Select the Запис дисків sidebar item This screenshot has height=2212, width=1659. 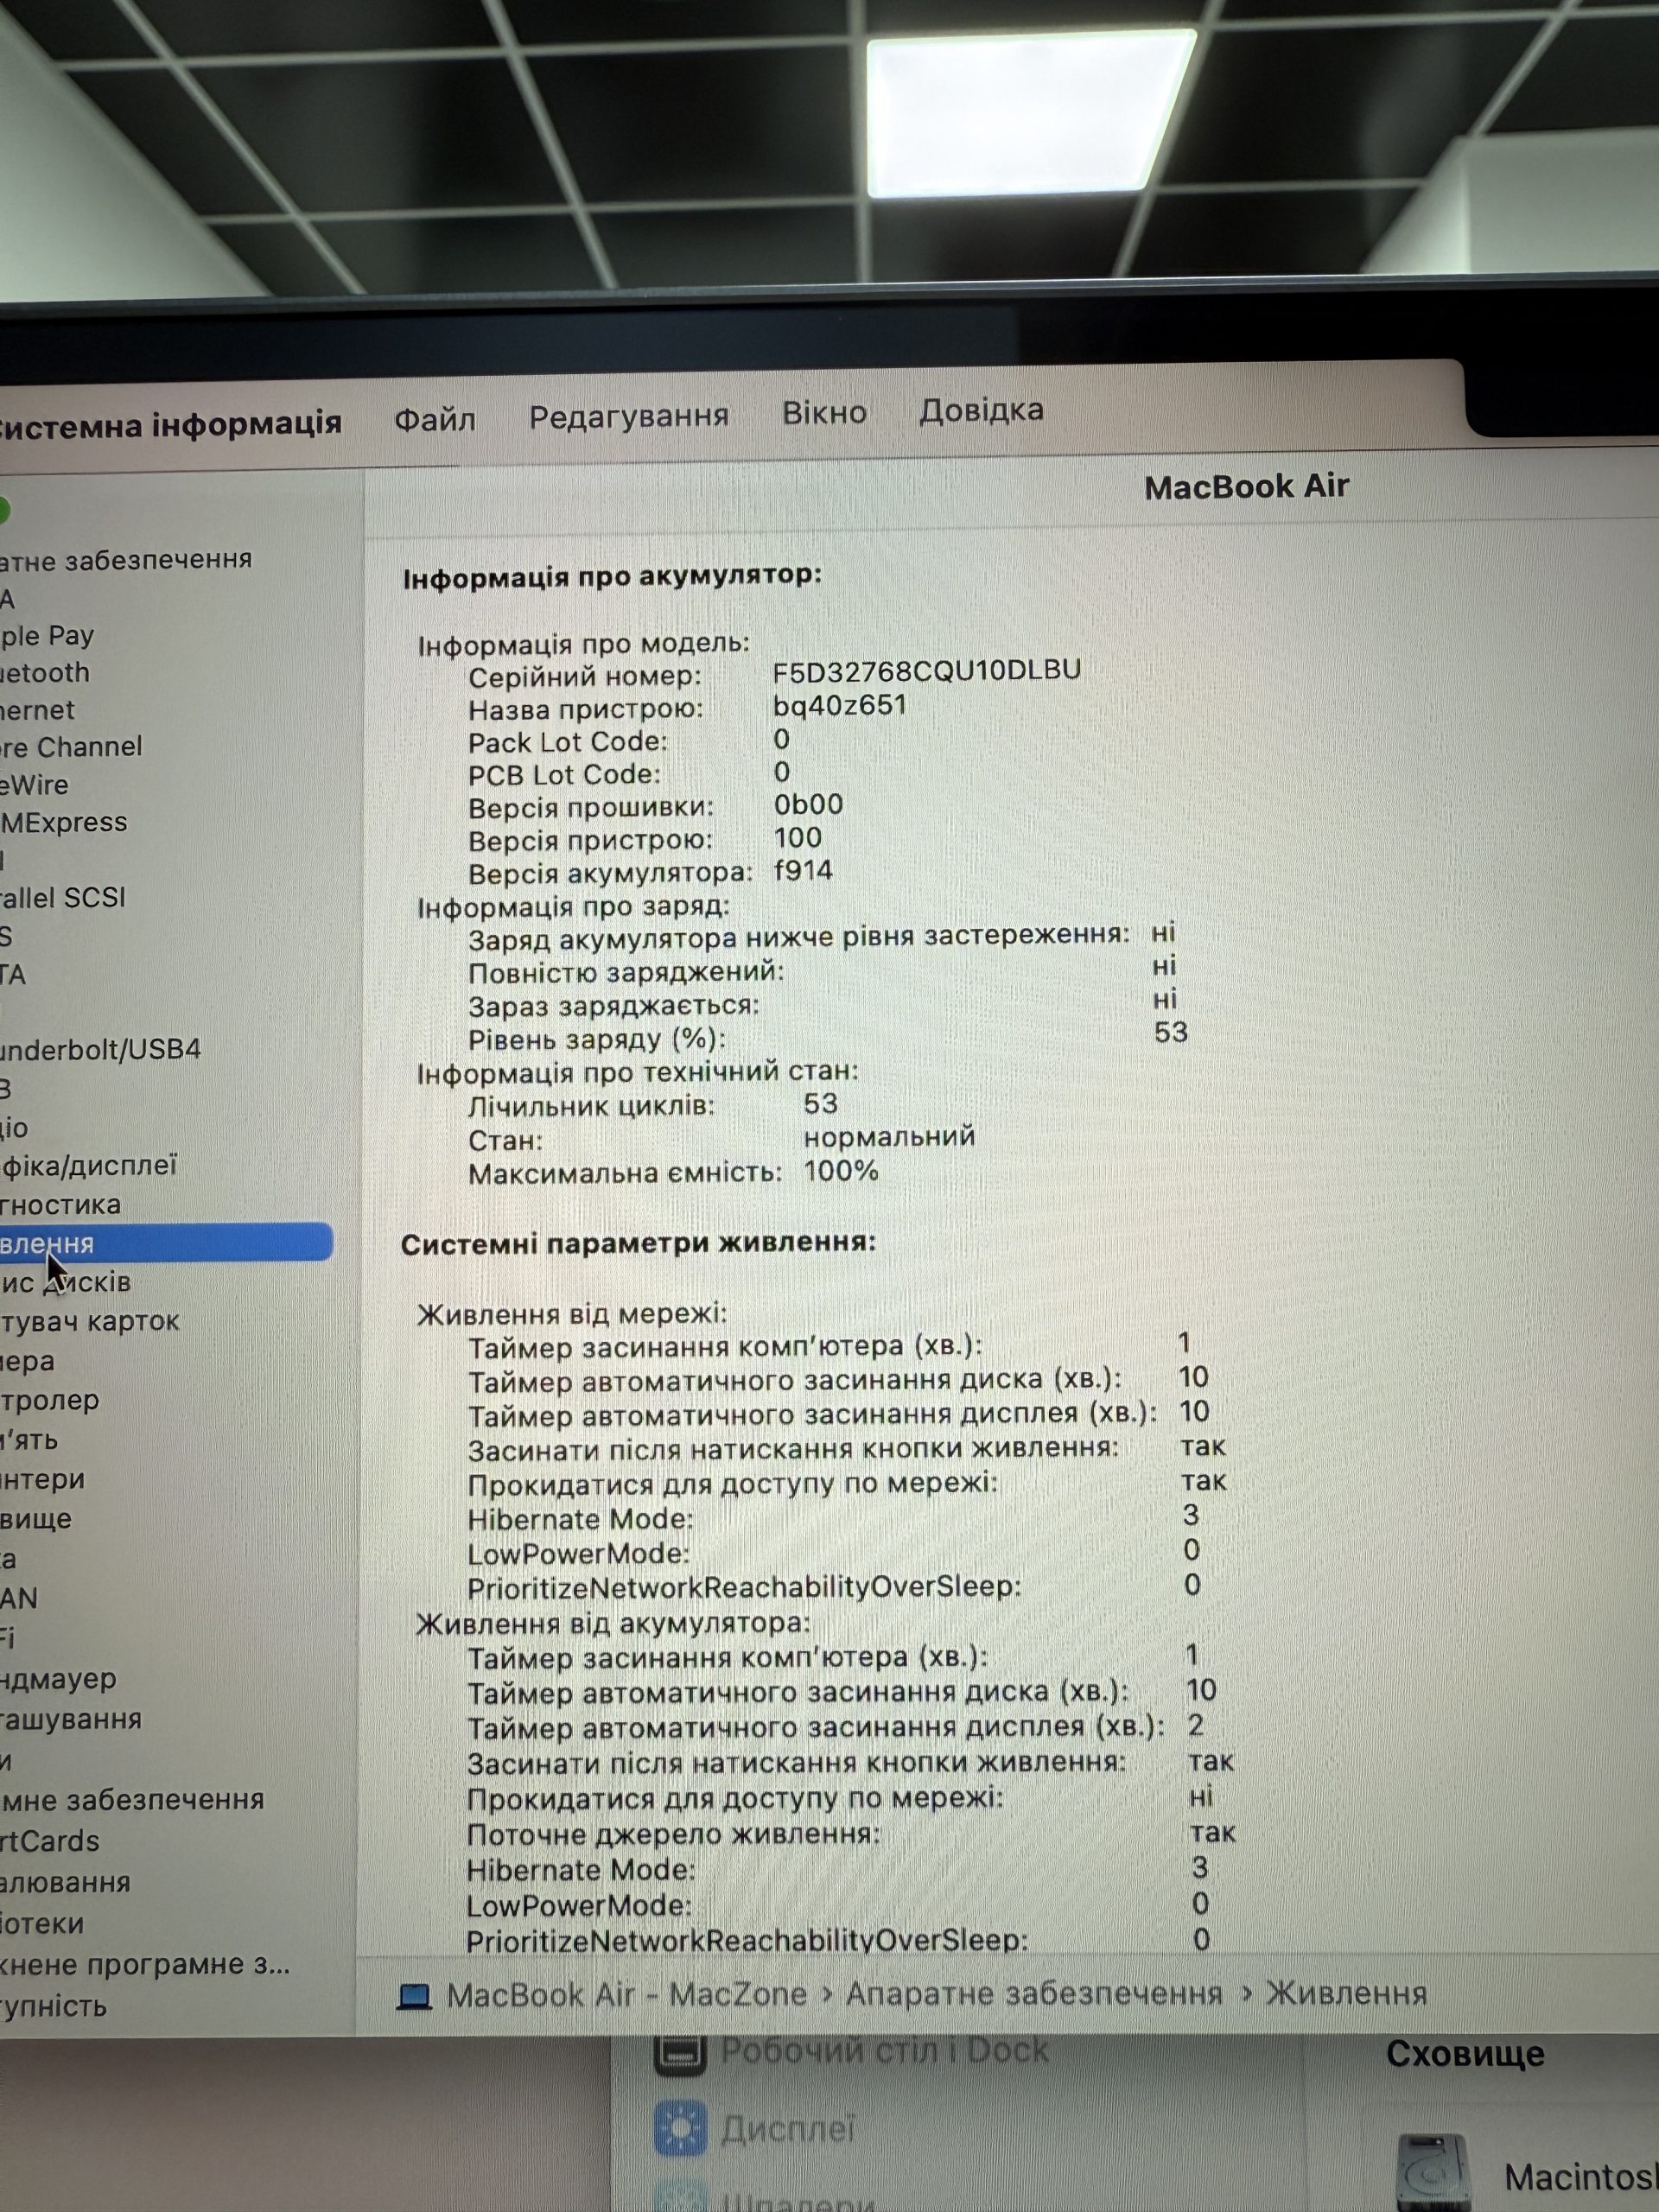click(66, 1283)
